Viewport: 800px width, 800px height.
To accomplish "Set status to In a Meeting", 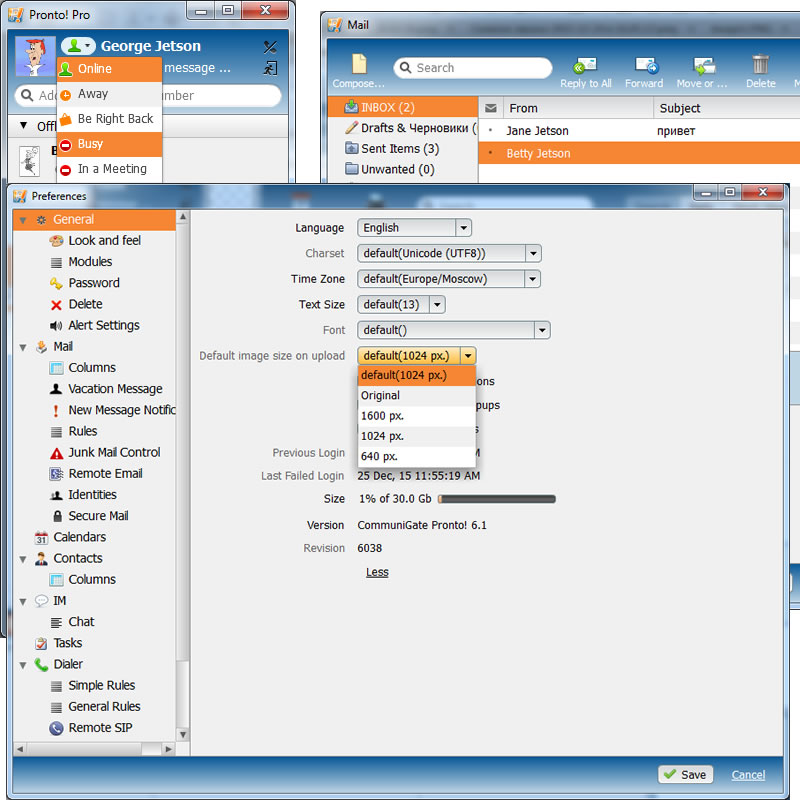I will (109, 169).
